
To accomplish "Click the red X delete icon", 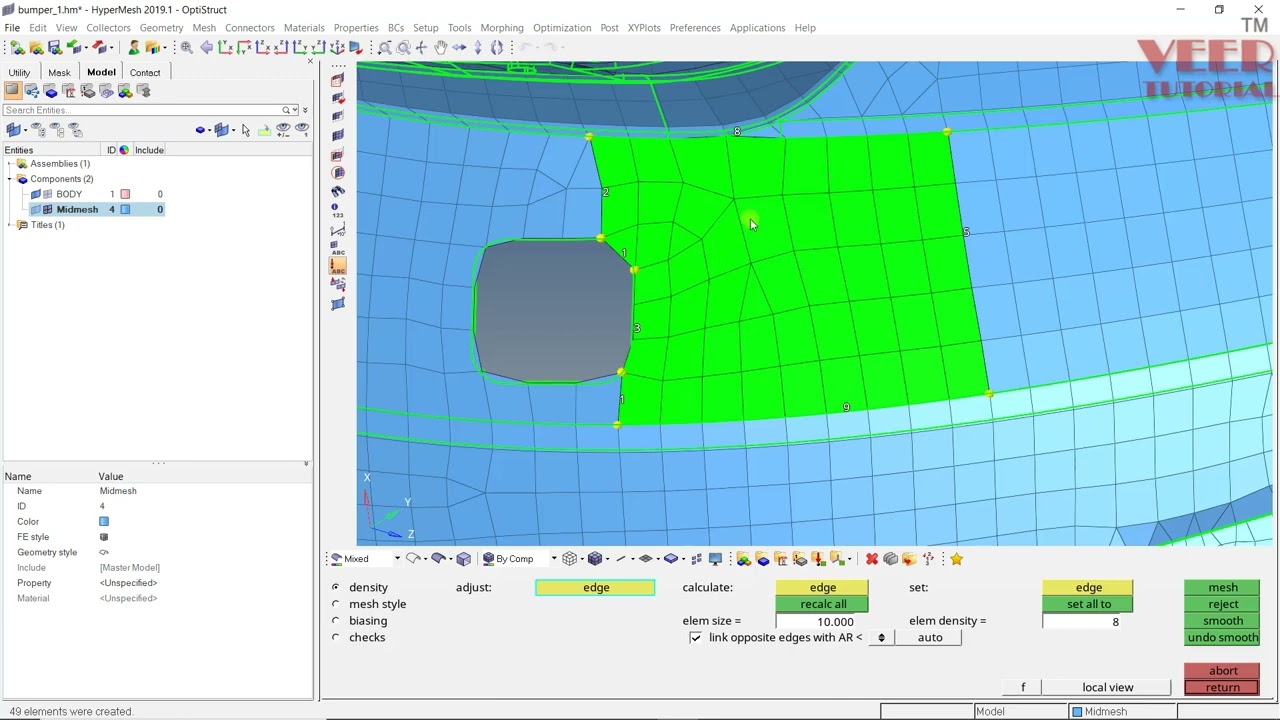I will pyautogui.click(x=872, y=559).
